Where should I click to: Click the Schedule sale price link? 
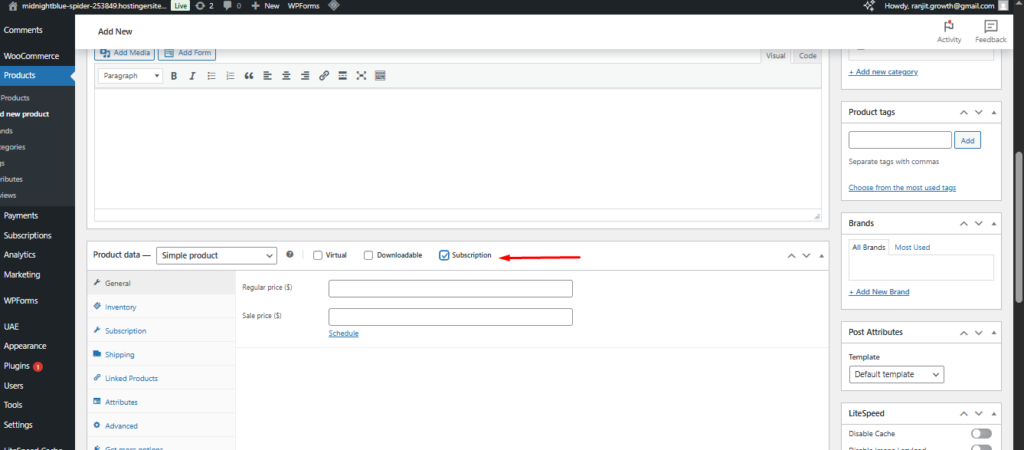point(343,333)
